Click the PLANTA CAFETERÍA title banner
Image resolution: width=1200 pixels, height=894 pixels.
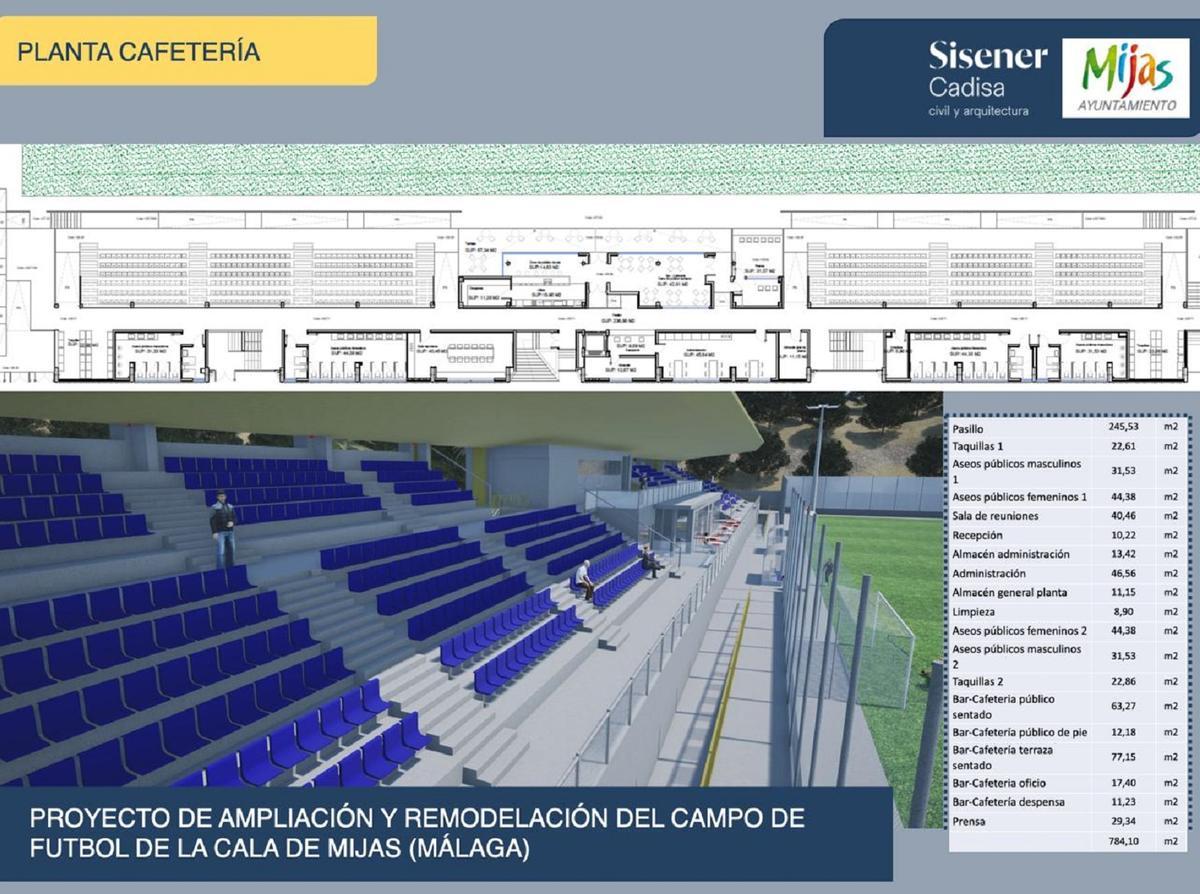(x=188, y=51)
